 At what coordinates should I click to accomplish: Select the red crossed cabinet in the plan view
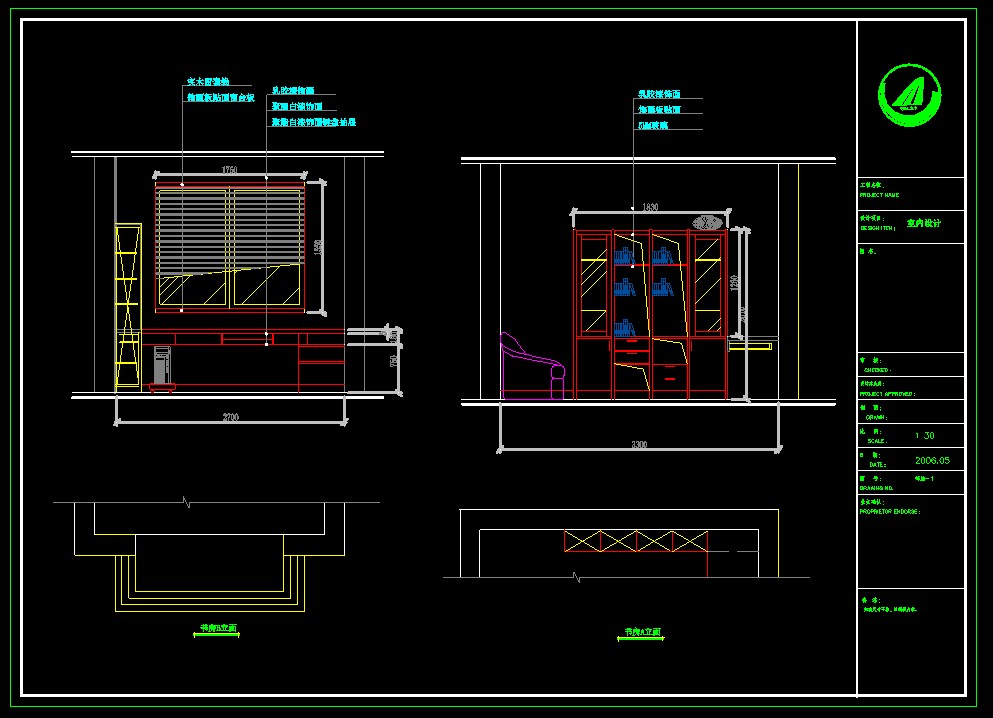(x=636, y=541)
